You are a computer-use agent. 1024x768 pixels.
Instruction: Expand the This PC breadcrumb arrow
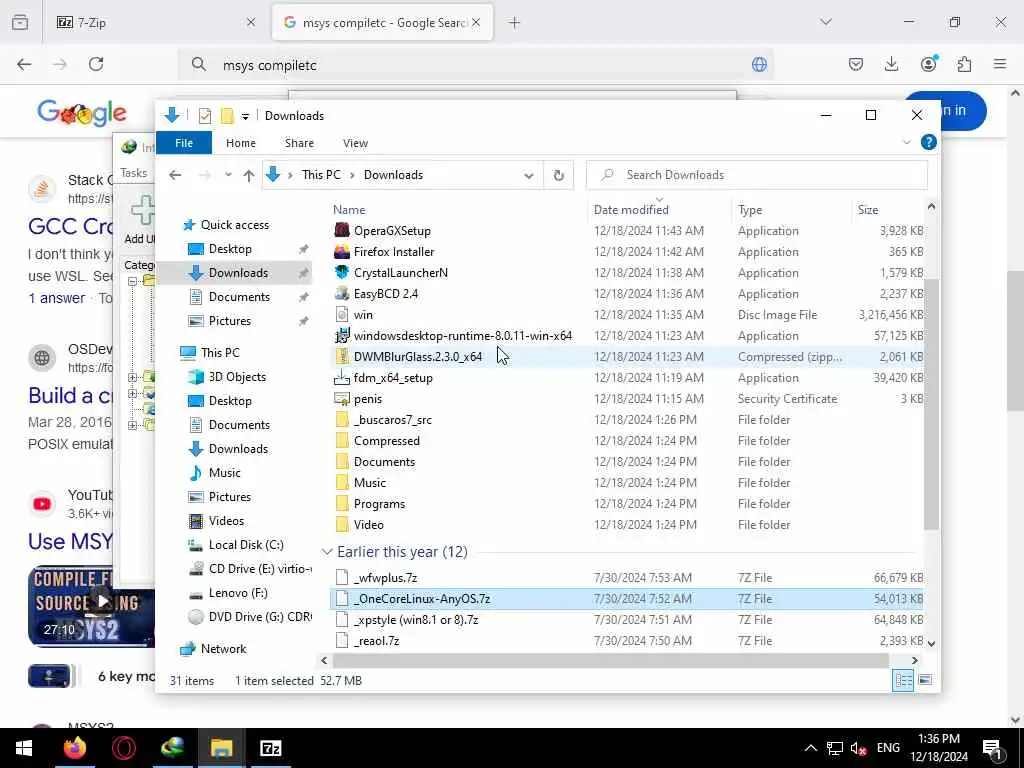pyautogui.click(x=353, y=175)
